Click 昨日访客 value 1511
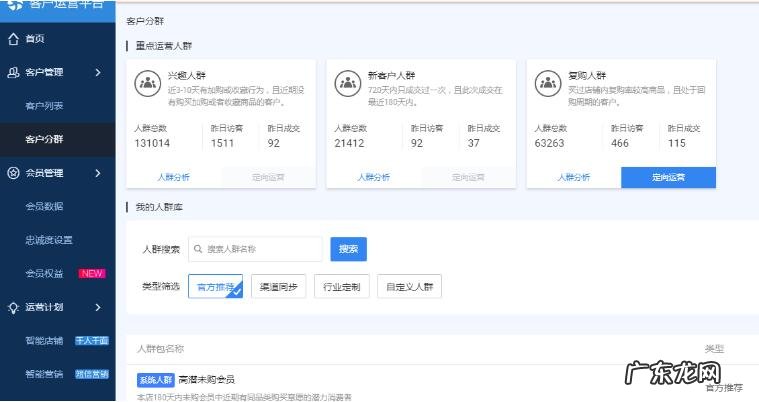 click(x=222, y=143)
